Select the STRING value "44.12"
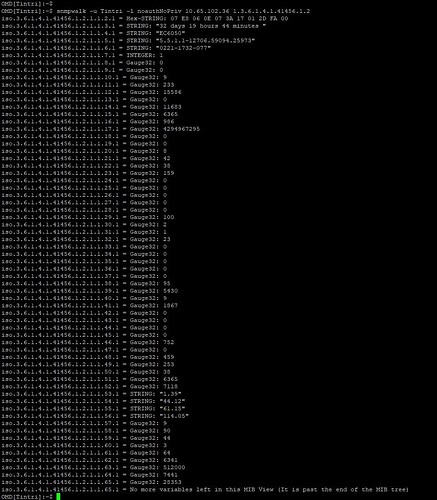Image resolution: width=437 pixels, height=500 pixels. [172, 401]
